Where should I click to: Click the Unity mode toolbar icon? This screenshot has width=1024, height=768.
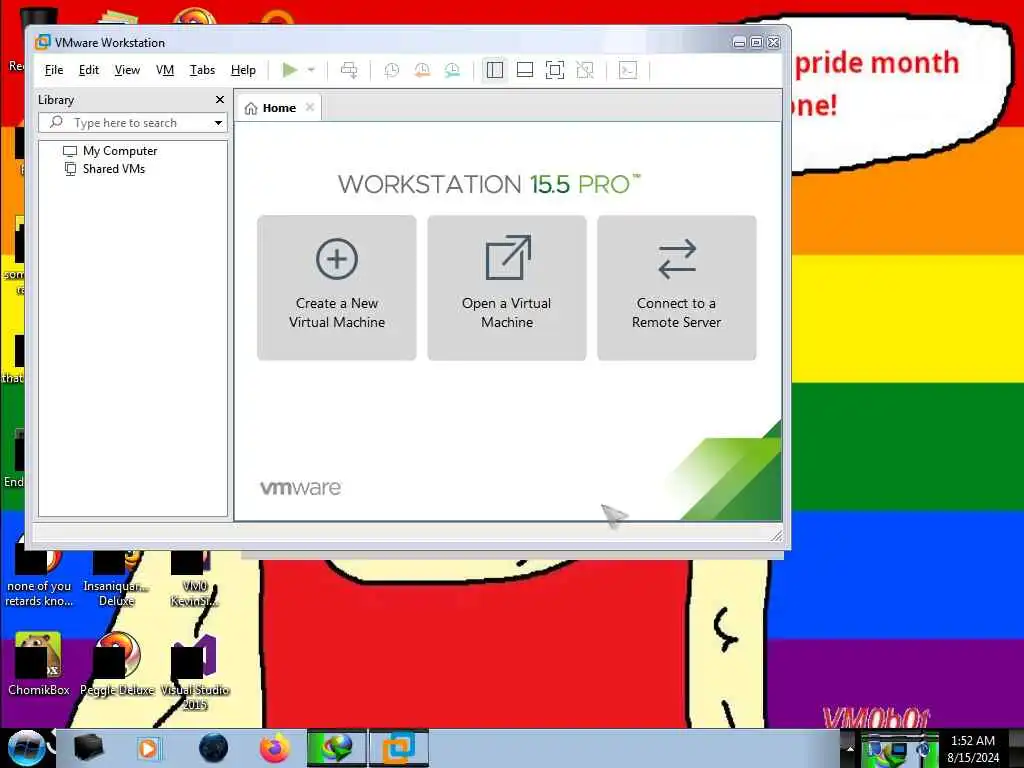pyautogui.click(x=585, y=70)
